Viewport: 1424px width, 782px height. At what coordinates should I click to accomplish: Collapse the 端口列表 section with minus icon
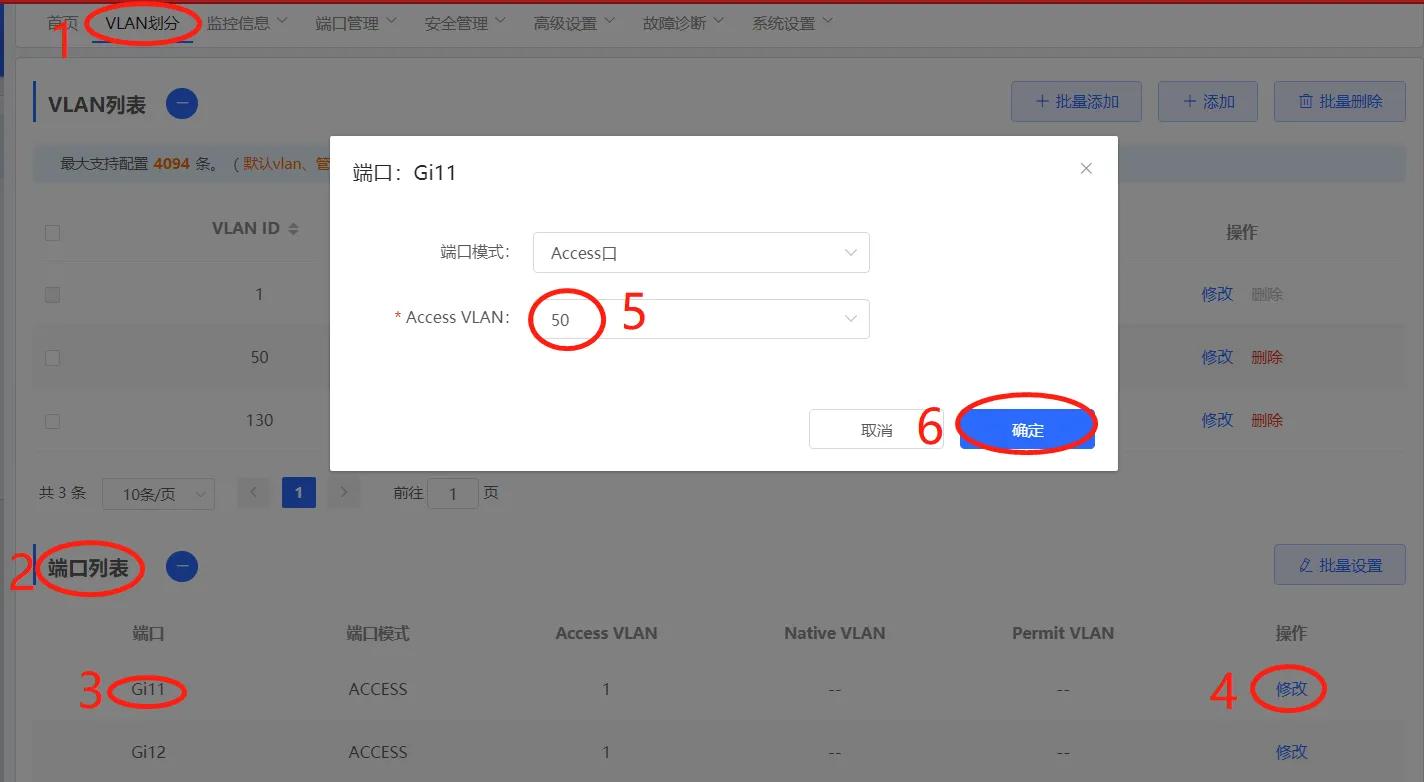[x=181, y=566]
